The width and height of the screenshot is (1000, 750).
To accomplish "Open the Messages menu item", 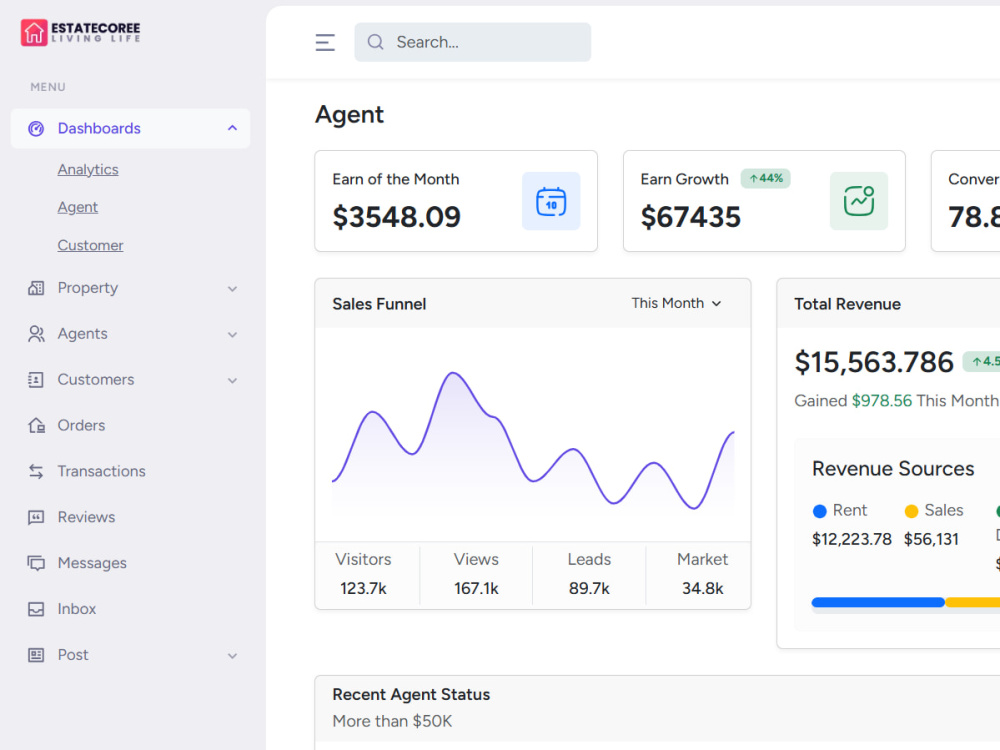I will [x=130, y=563].
